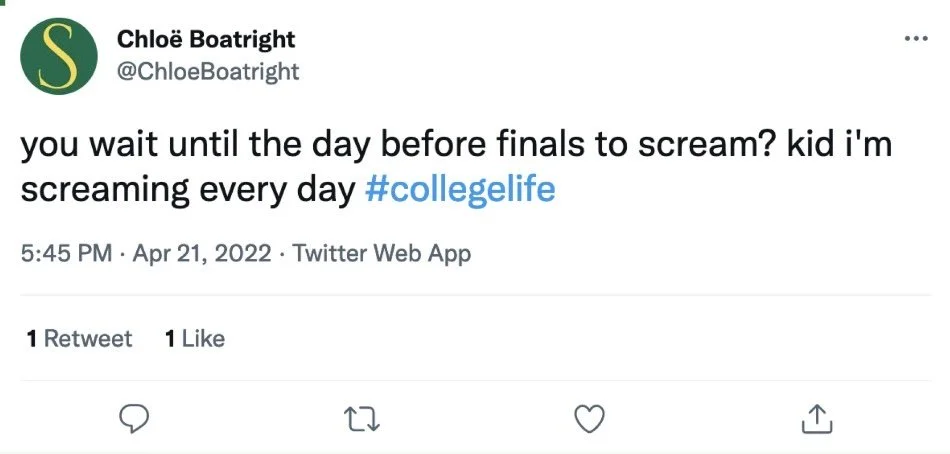Open the Twitter Web App source link
This screenshot has height=454, width=950.
tap(382, 254)
